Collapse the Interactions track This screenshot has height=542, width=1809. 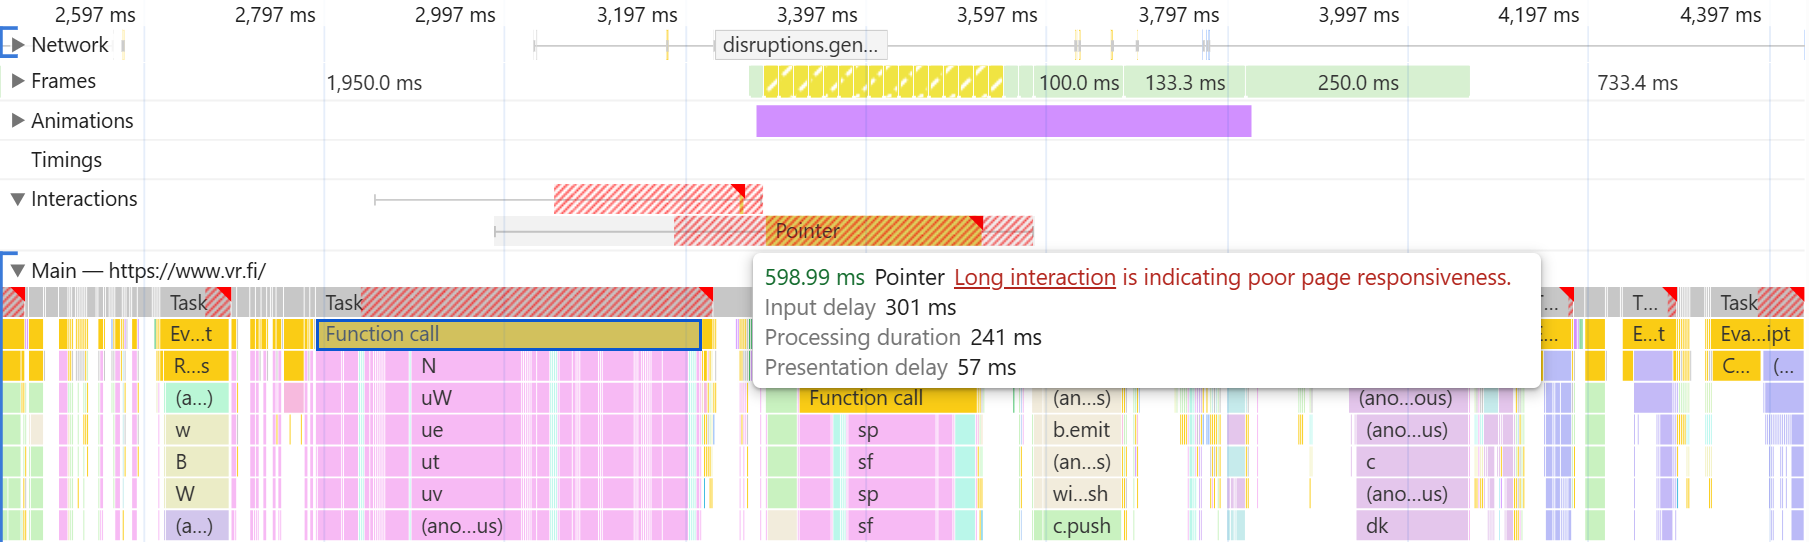[17, 199]
